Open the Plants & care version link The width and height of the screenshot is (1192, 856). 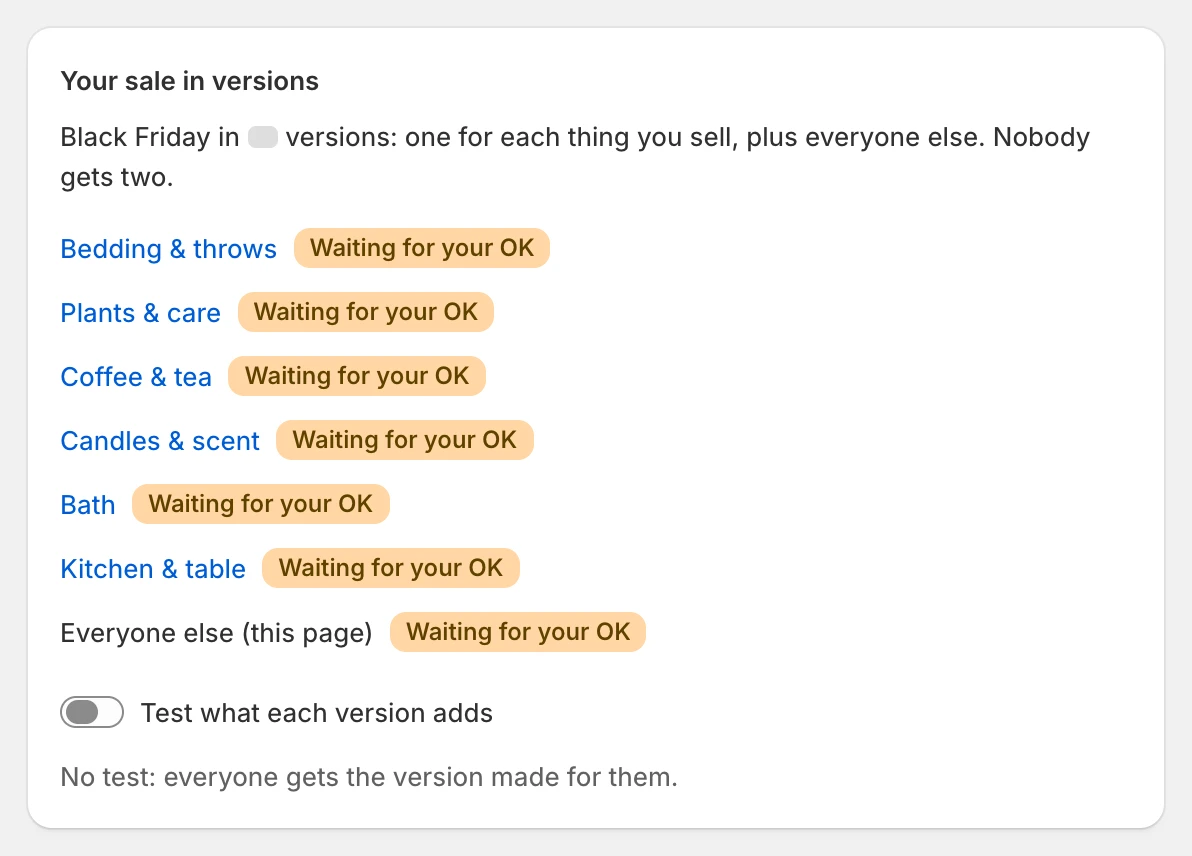click(x=141, y=312)
